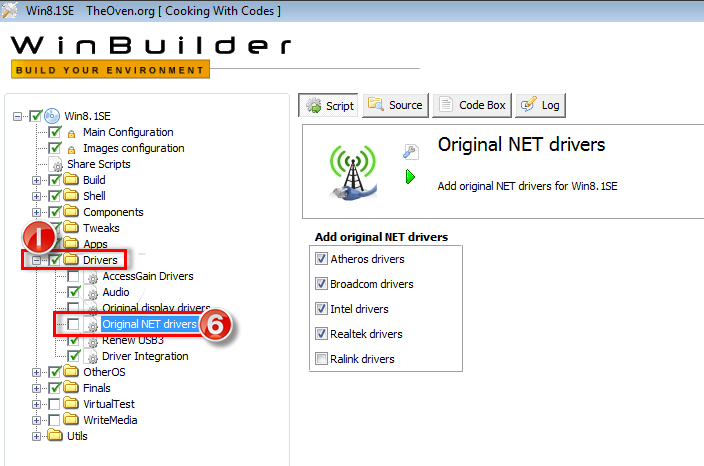Expand the VirtualTest folder node

[36, 404]
